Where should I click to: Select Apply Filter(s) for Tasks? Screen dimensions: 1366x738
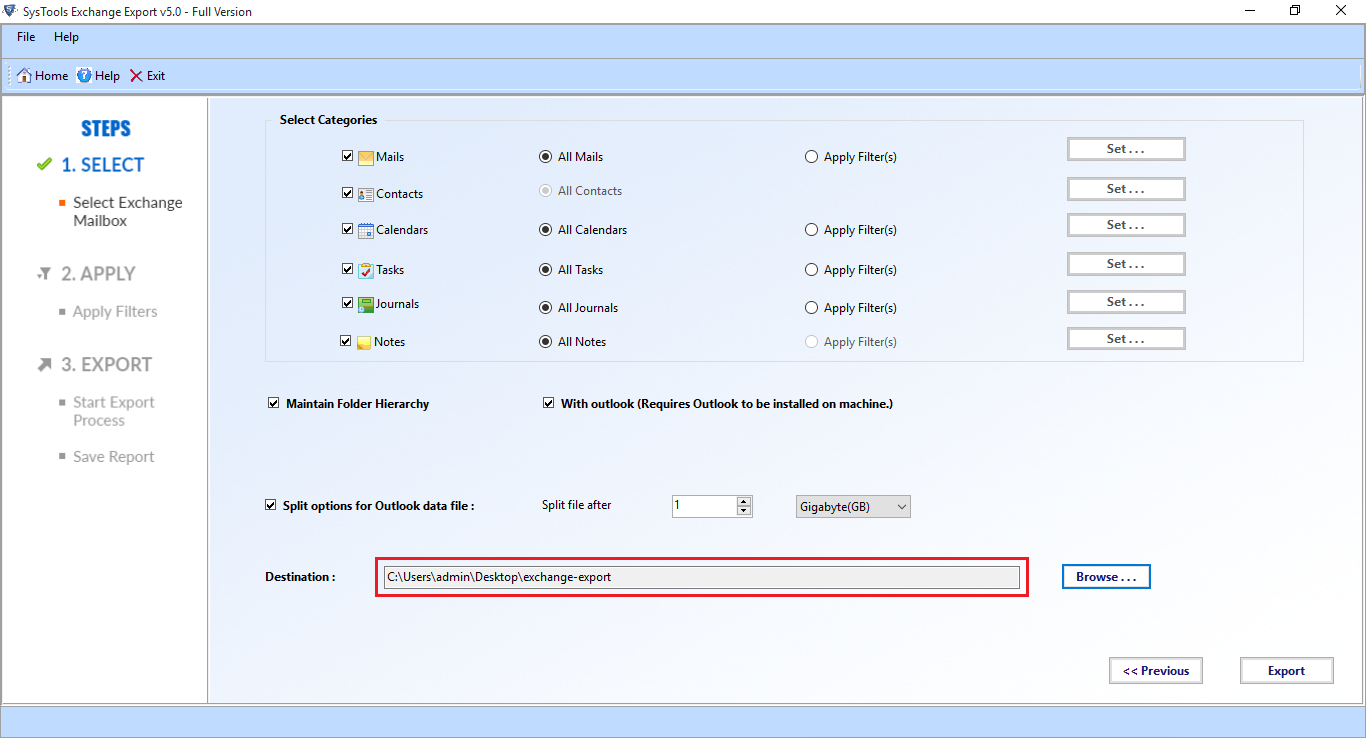tap(812, 270)
